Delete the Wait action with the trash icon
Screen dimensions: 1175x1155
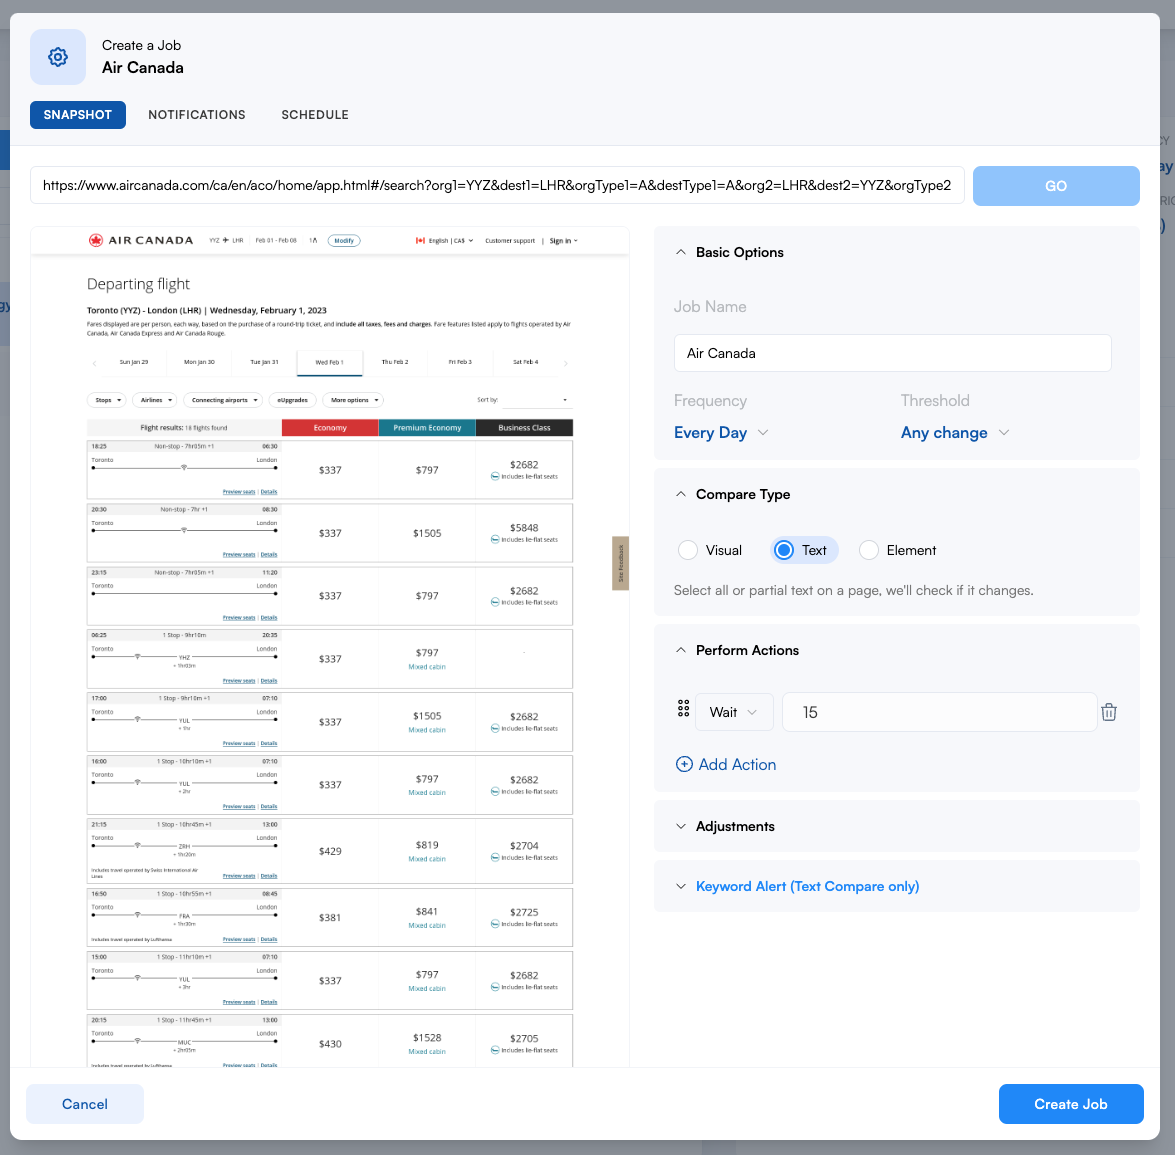click(1109, 712)
